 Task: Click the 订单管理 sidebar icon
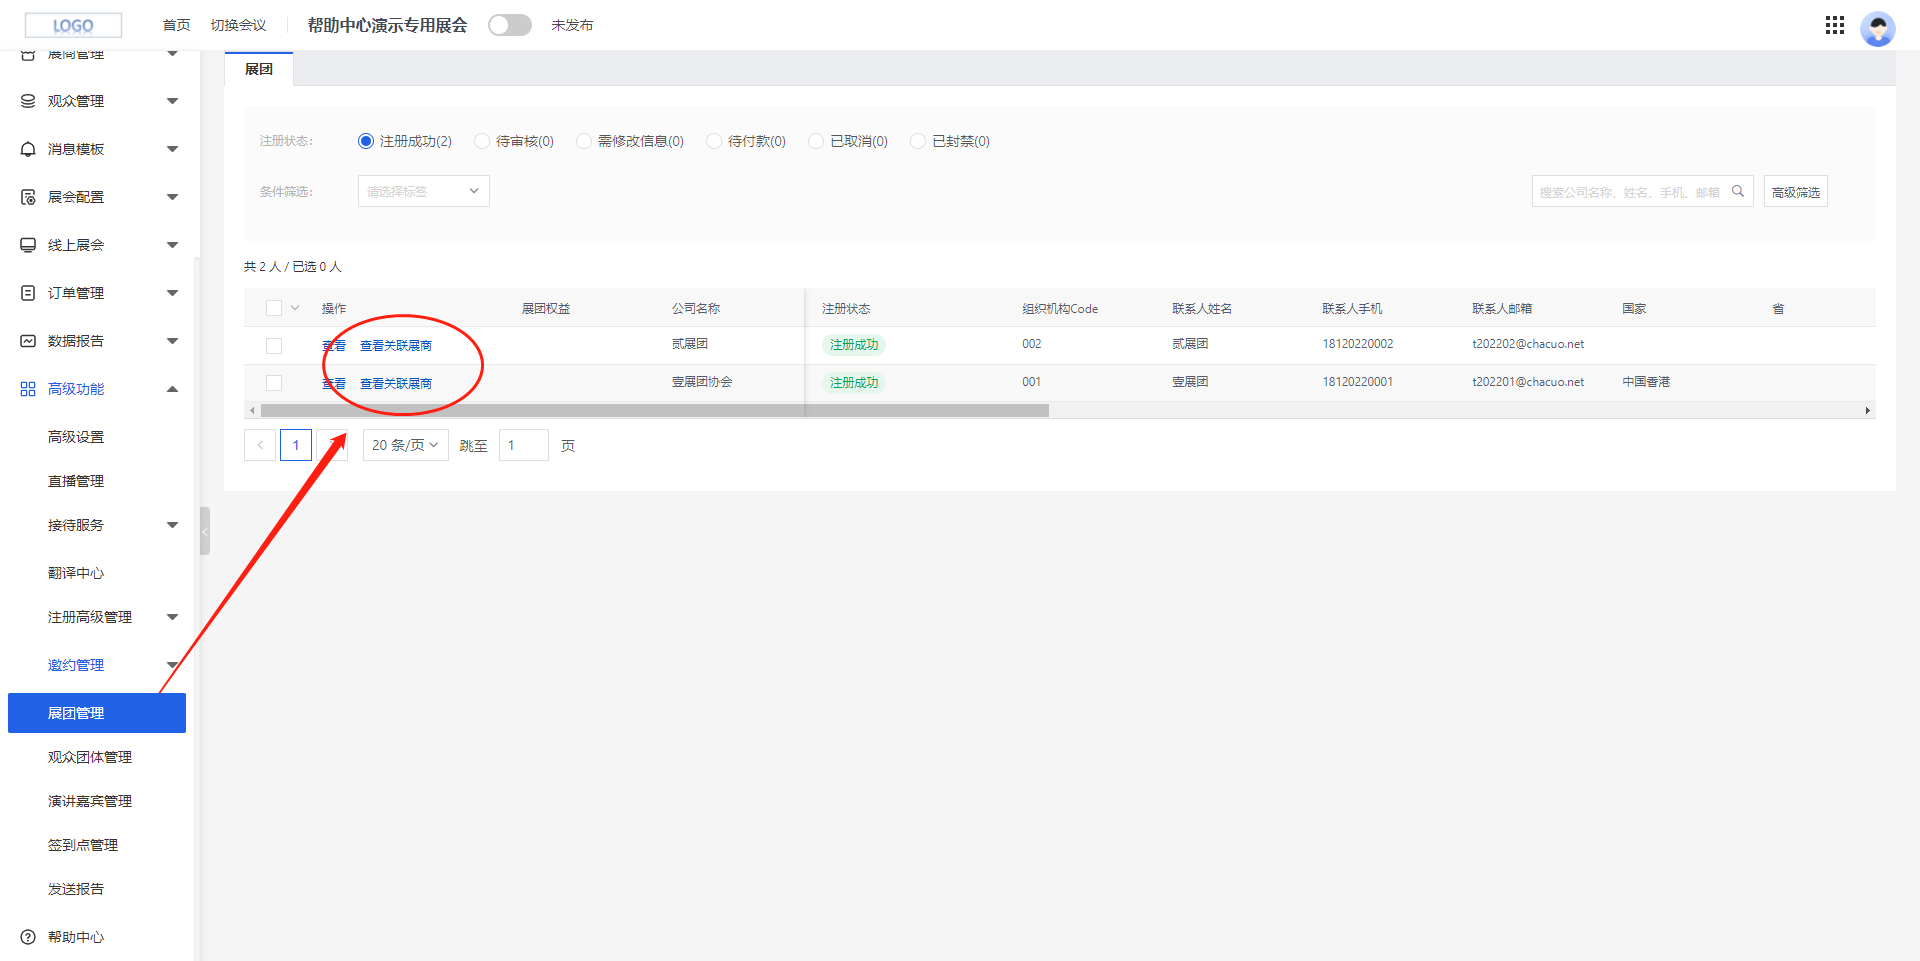click(28, 293)
